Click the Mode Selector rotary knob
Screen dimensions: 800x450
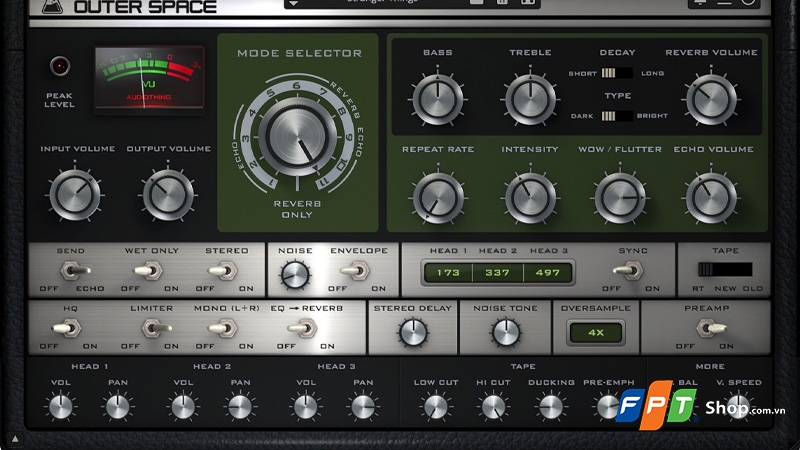pyautogui.click(x=298, y=137)
